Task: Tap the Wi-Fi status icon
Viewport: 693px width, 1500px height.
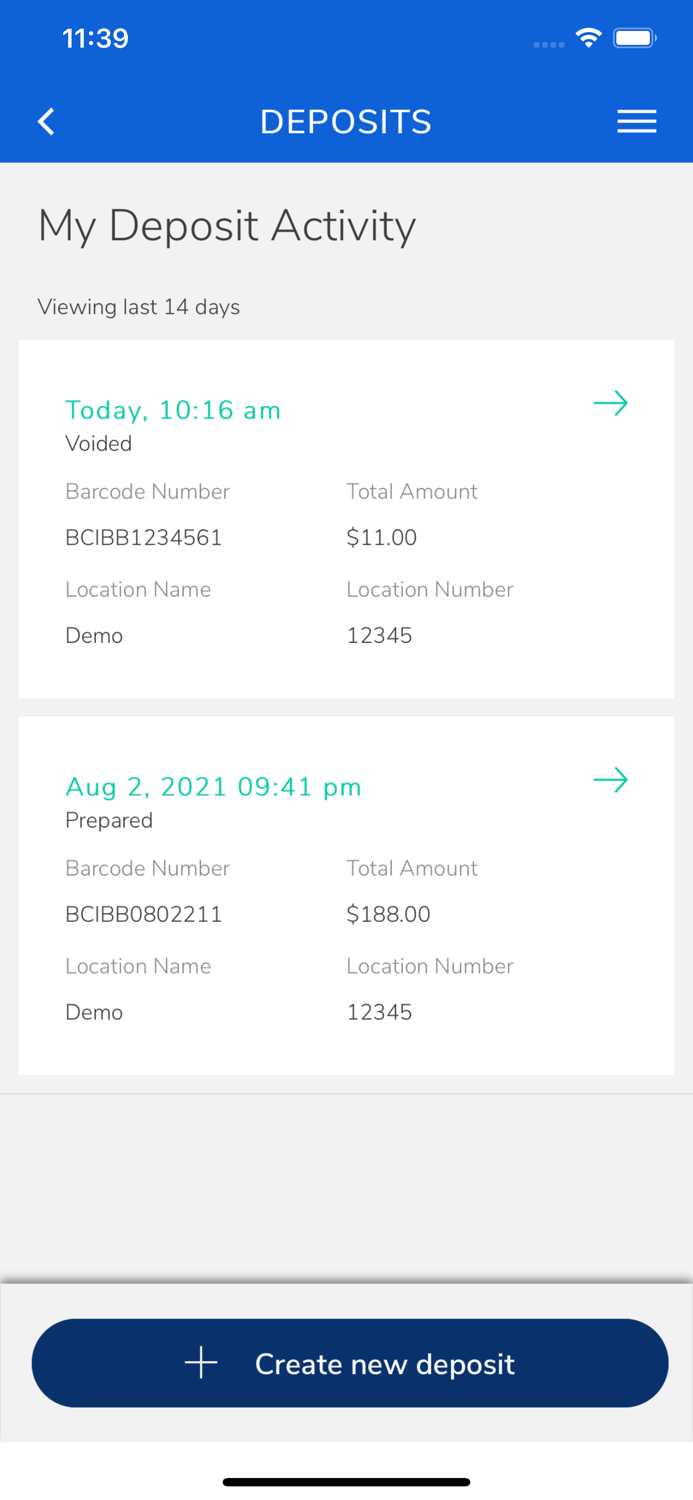Action: click(x=588, y=38)
